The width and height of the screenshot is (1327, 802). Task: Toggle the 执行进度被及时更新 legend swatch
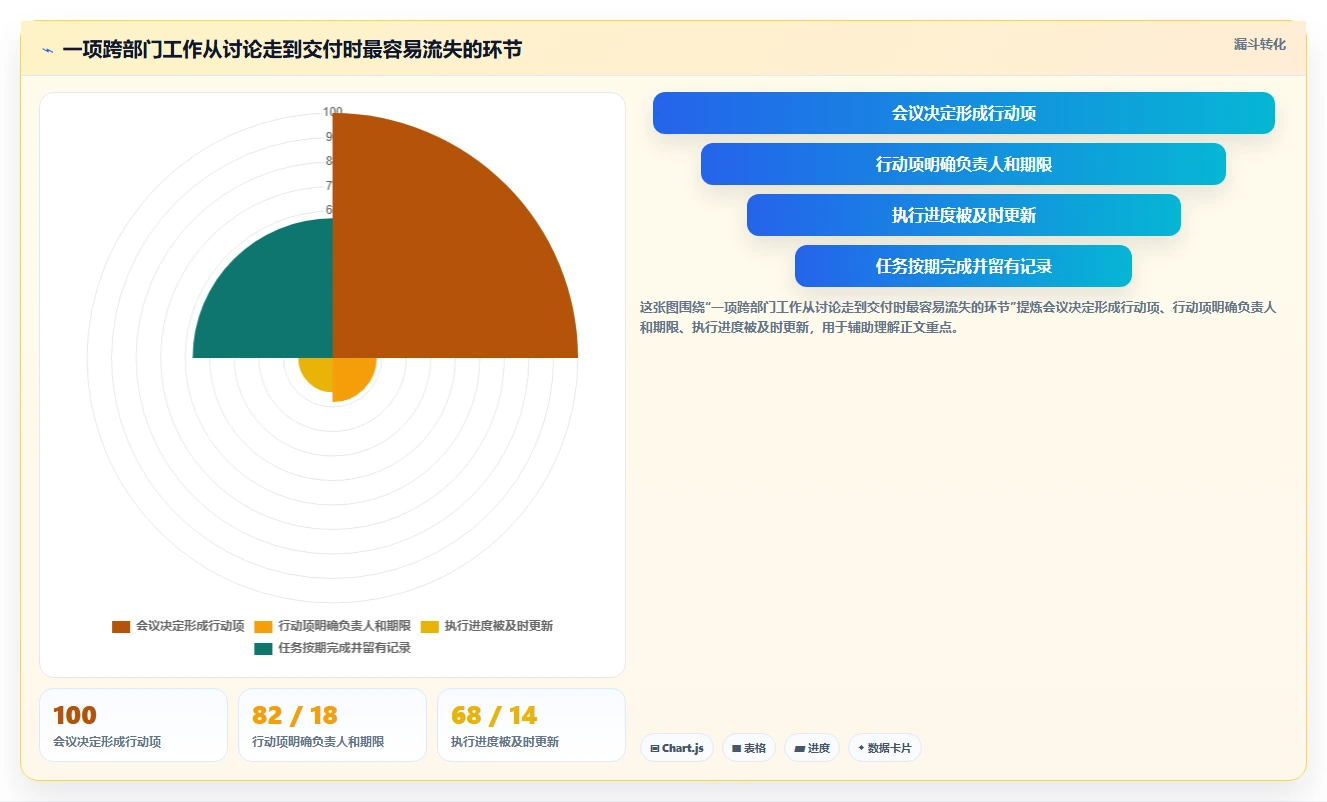[429, 626]
